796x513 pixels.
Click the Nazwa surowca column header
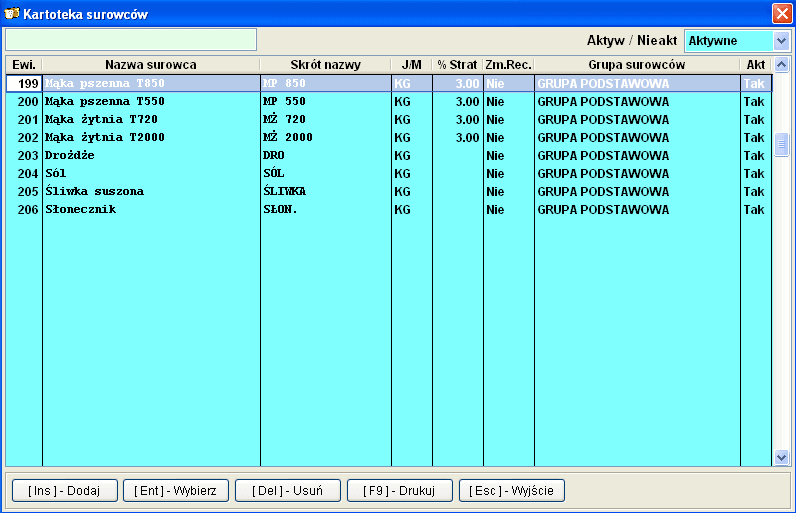(151, 65)
